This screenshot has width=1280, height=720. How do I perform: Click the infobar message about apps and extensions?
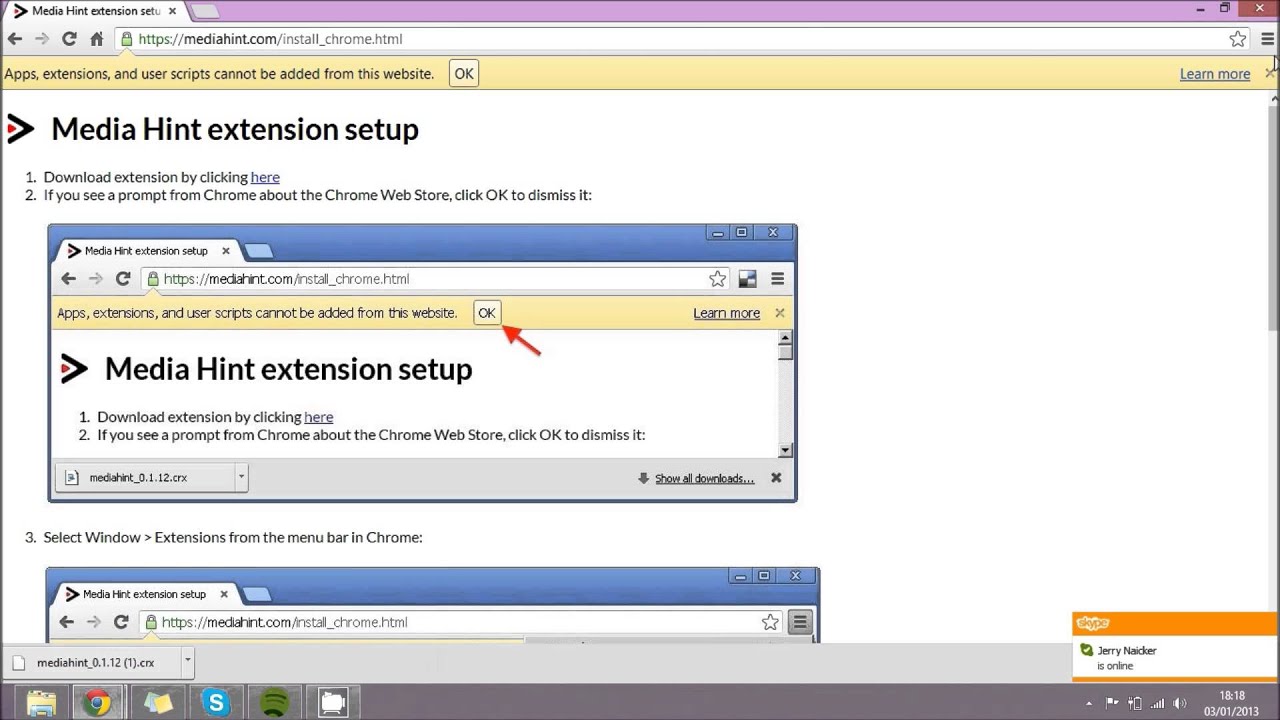tap(219, 74)
